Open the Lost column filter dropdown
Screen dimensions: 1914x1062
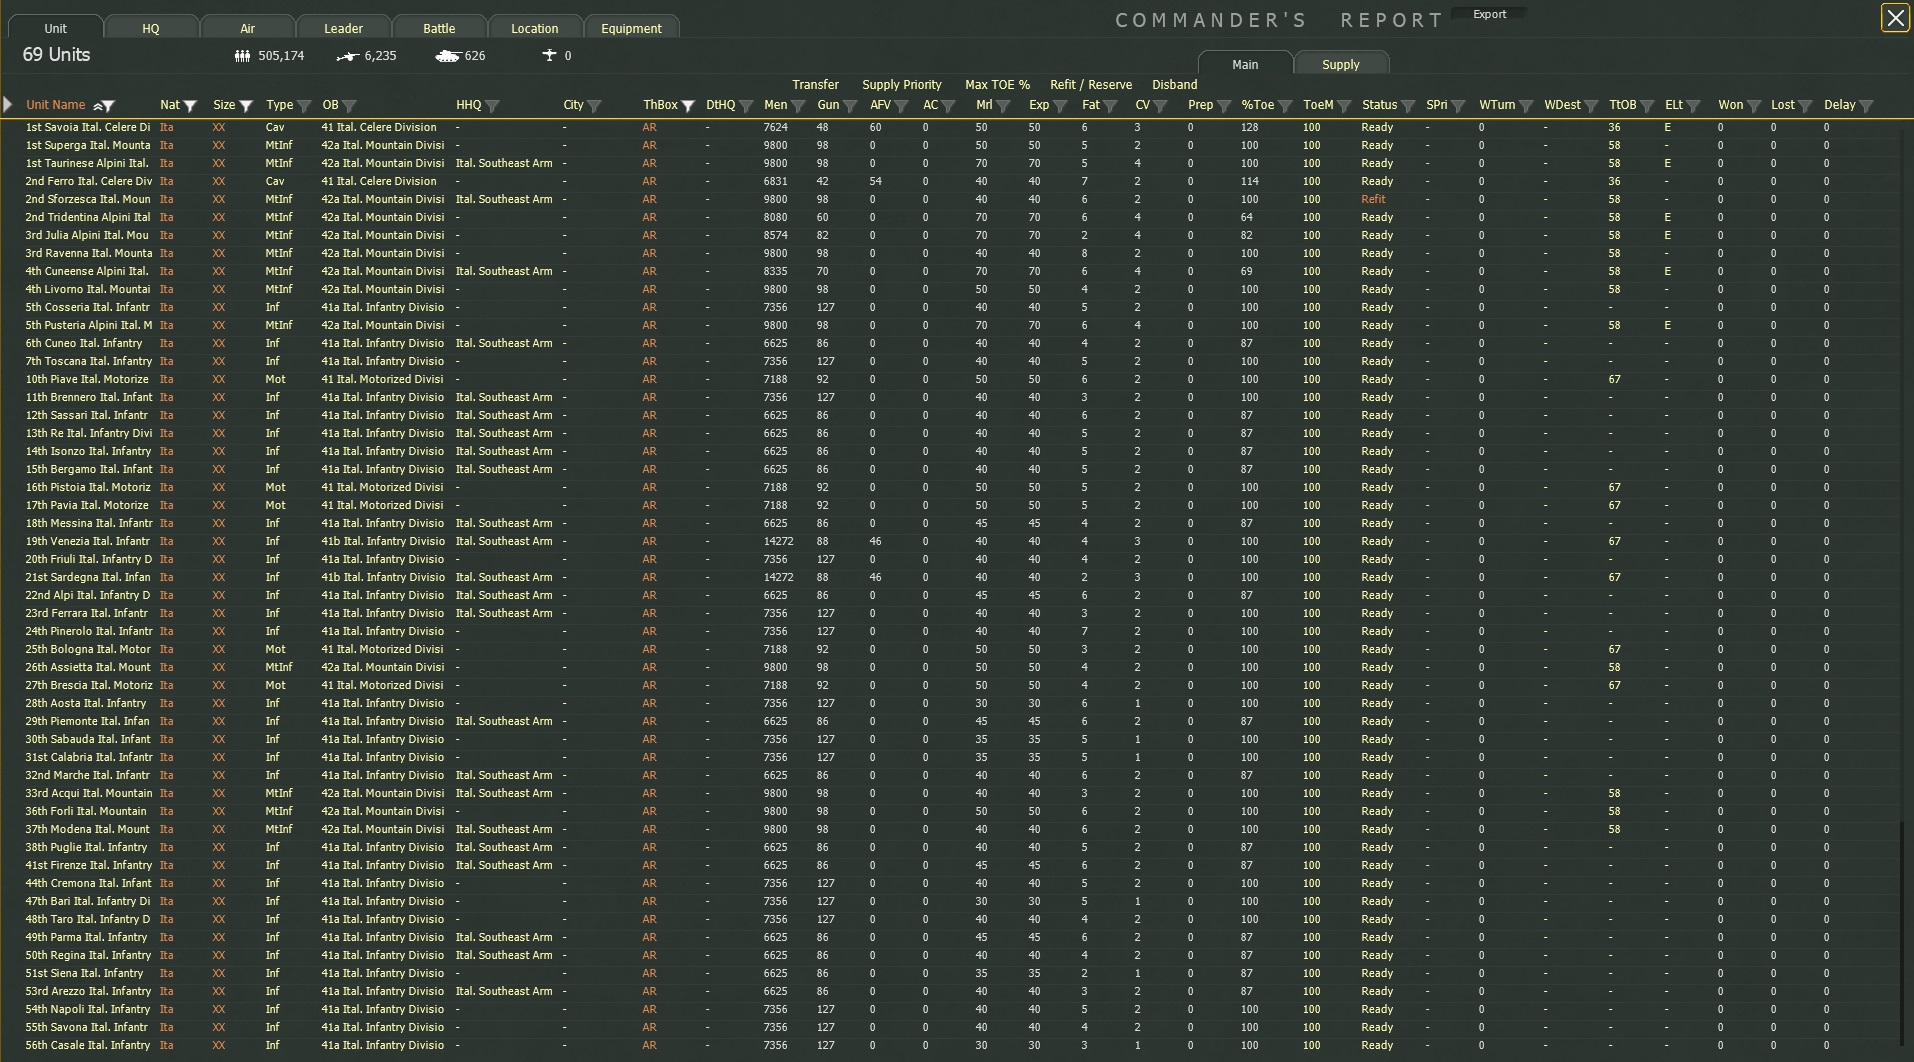1805,106
